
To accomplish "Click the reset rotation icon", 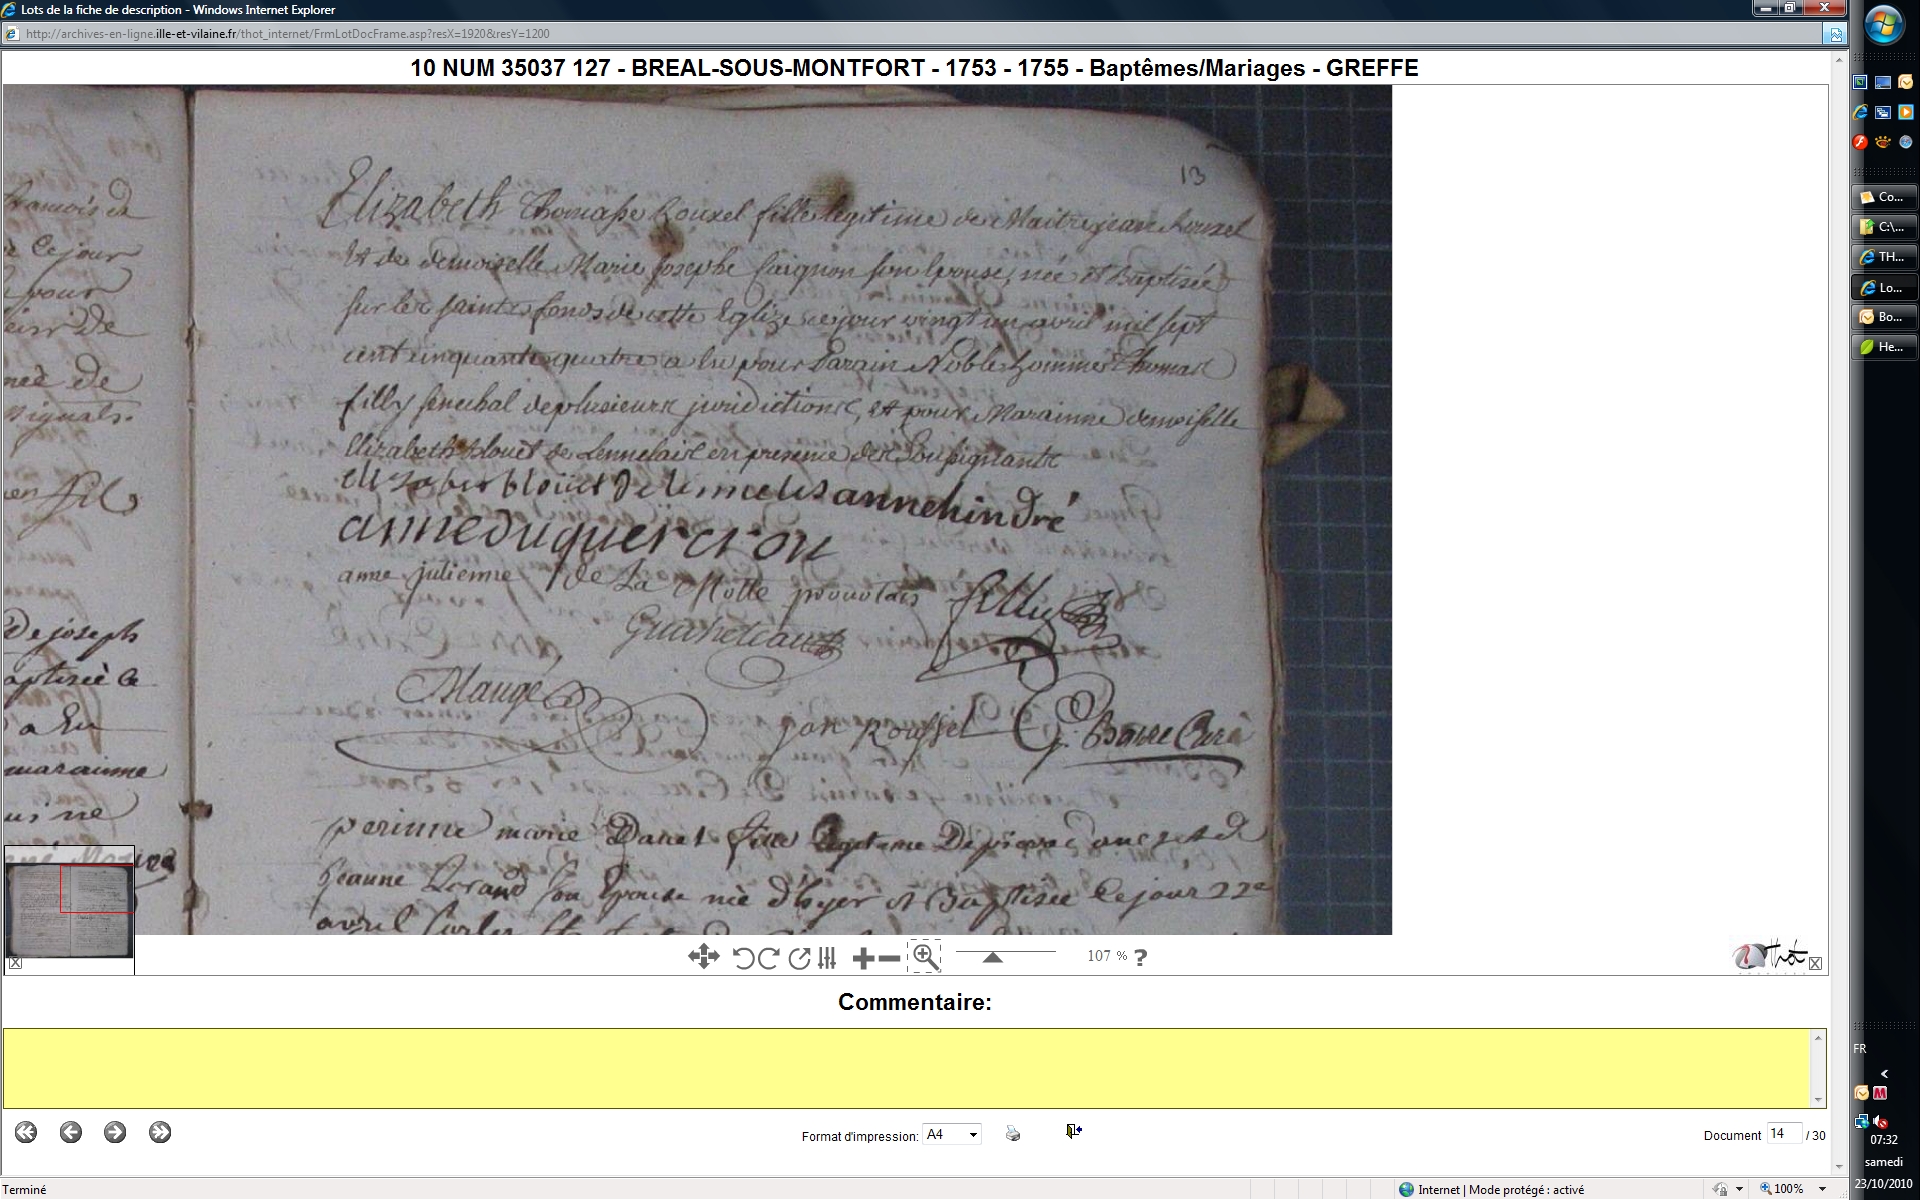I will pyautogui.click(x=799, y=958).
